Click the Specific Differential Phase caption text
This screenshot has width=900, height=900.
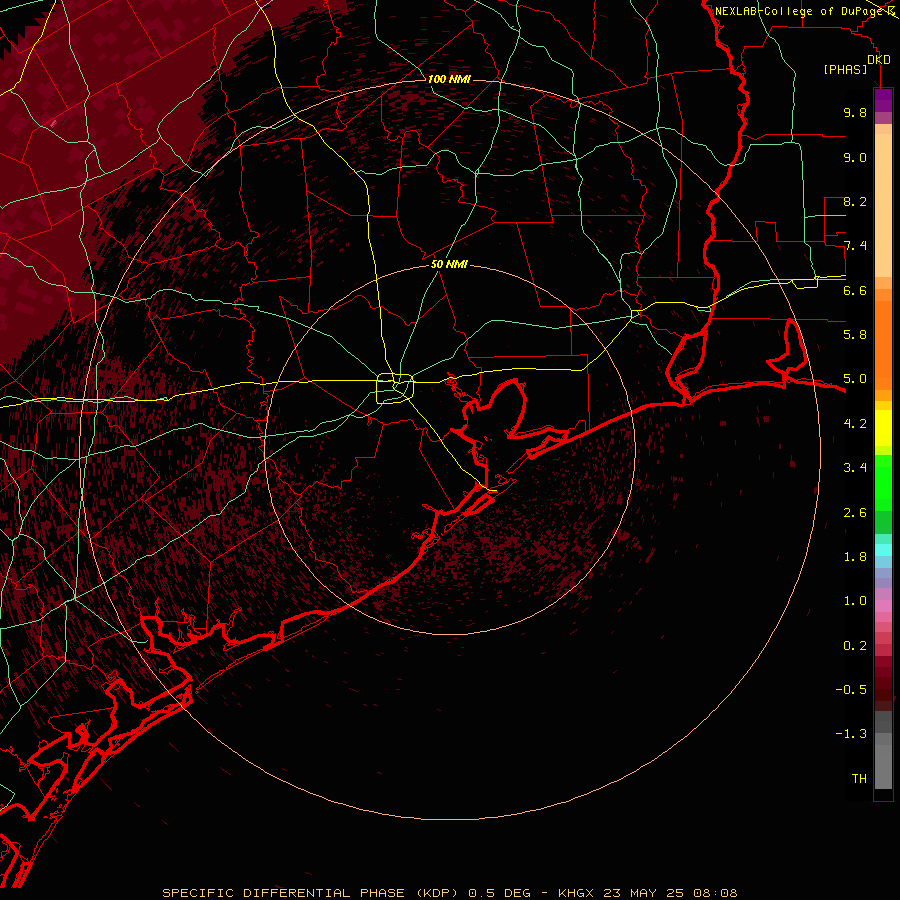(449, 893)
